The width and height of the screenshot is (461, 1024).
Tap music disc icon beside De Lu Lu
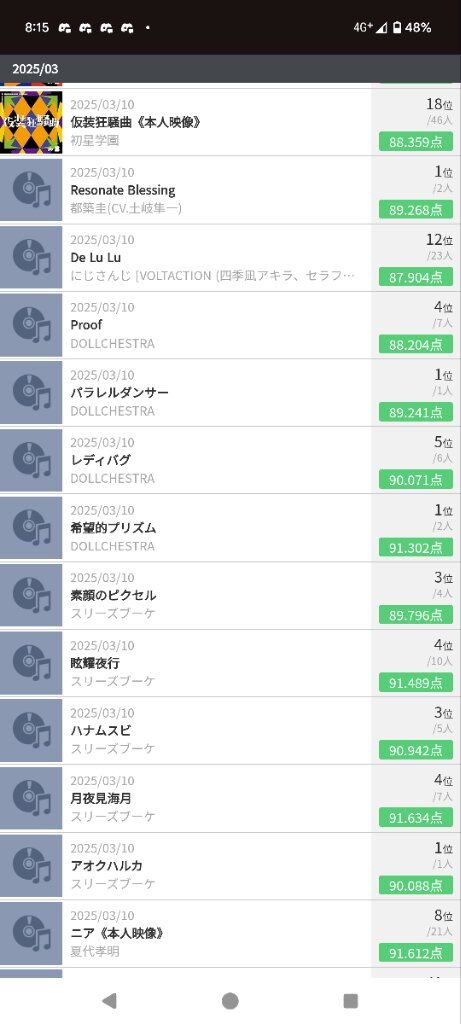click(x=31, y=257)
